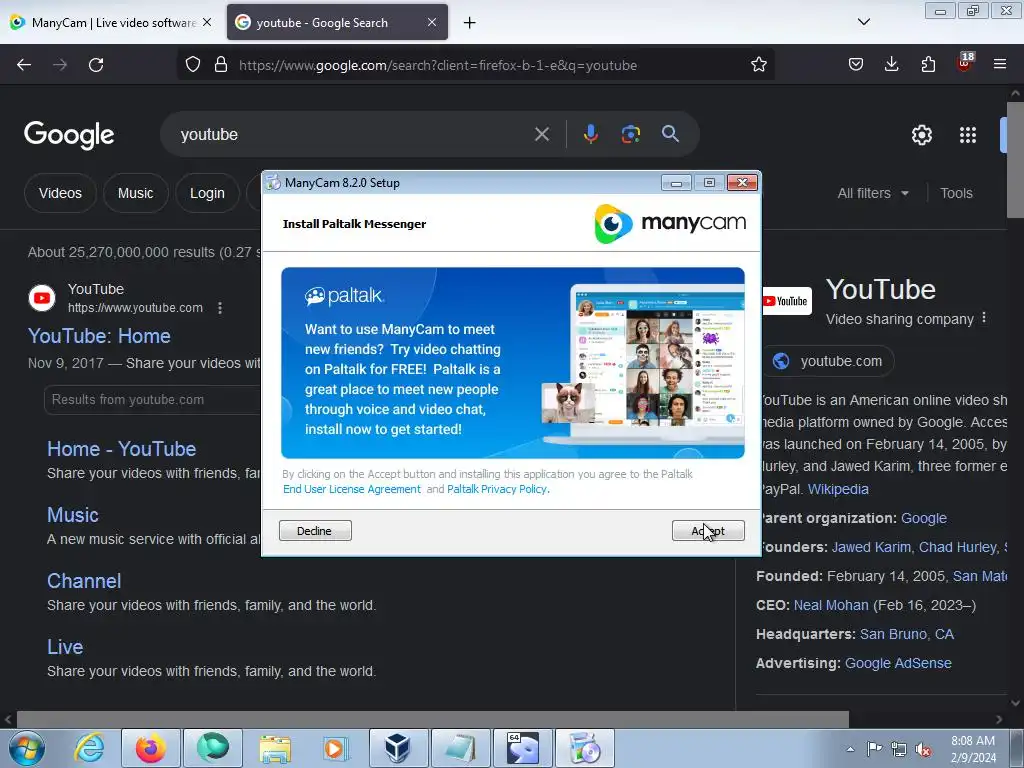Open the ManyCam setup taskbar icon
Image resolution: width=1024 pixels, height=768 pixels.
pyautogui.click(x=584, y=748)
